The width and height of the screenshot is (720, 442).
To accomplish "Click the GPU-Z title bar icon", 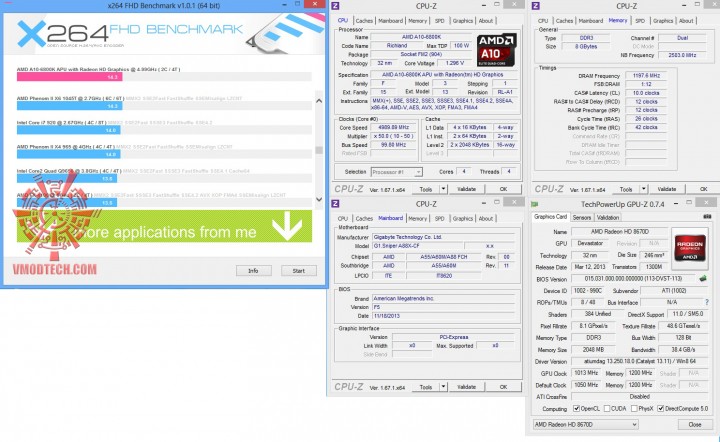I will [x=535, y=204].
